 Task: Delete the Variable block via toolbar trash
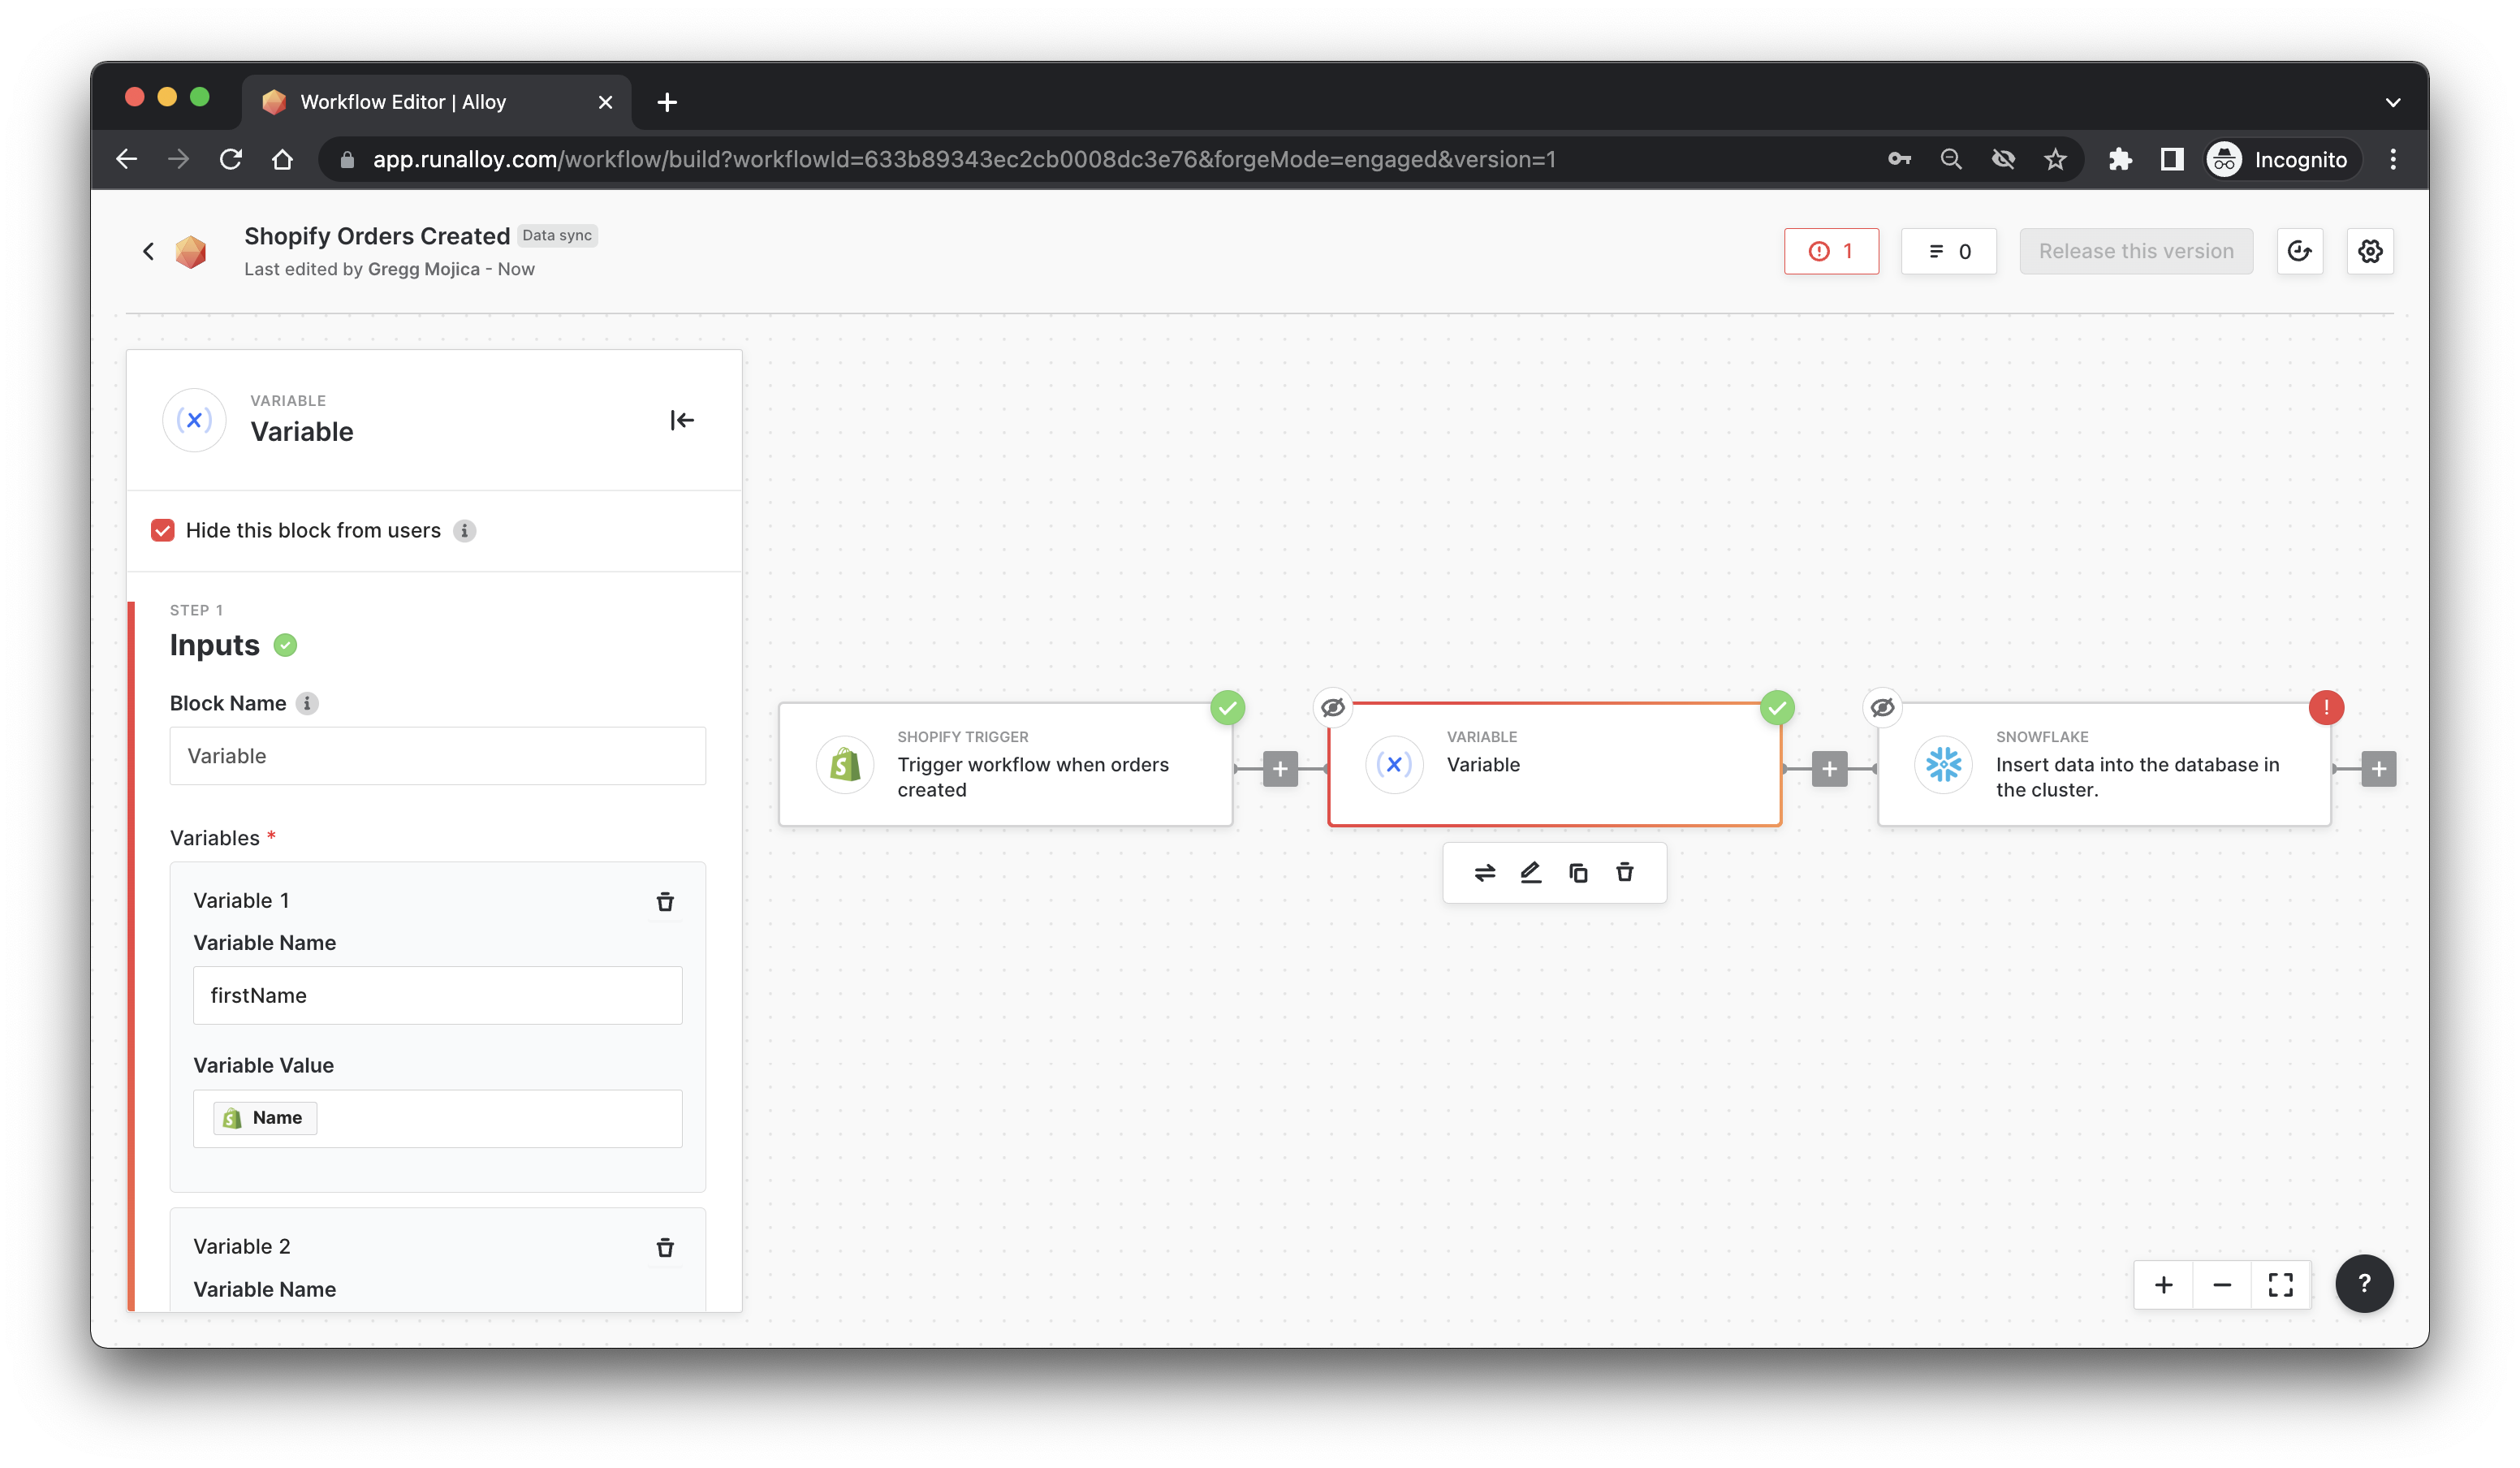(1625, 873)
